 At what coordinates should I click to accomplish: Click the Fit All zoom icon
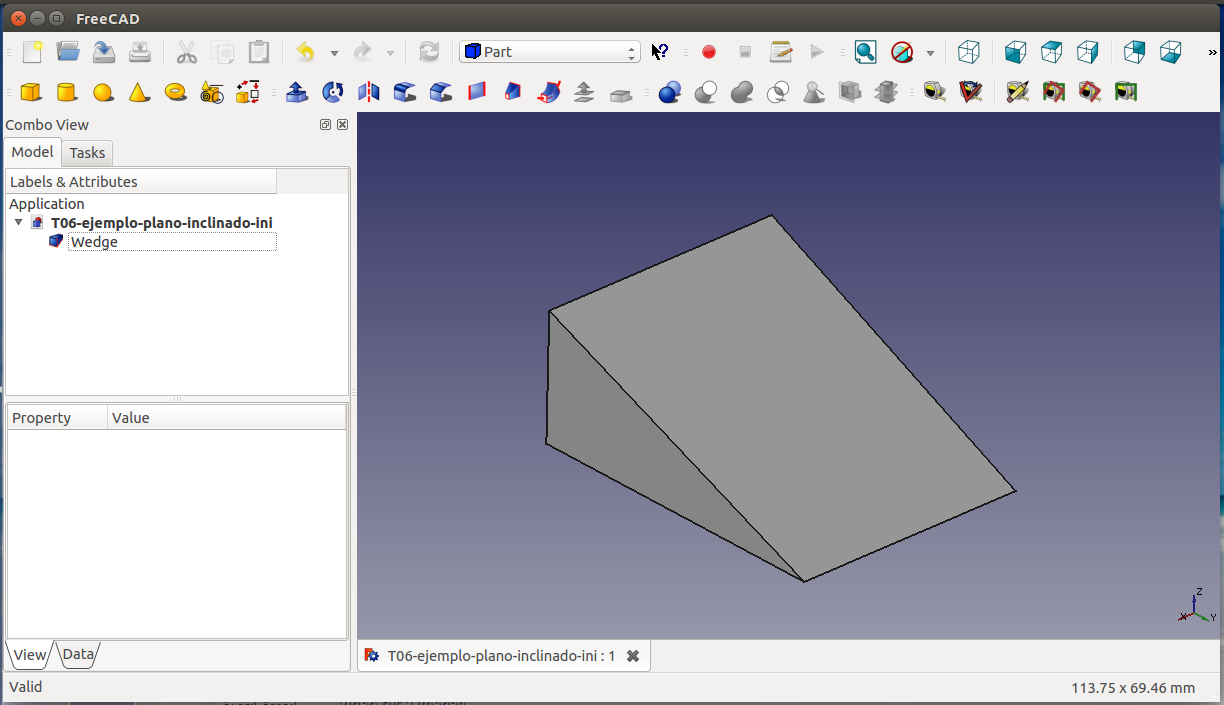pyautogui.click(x=865, y=52)
